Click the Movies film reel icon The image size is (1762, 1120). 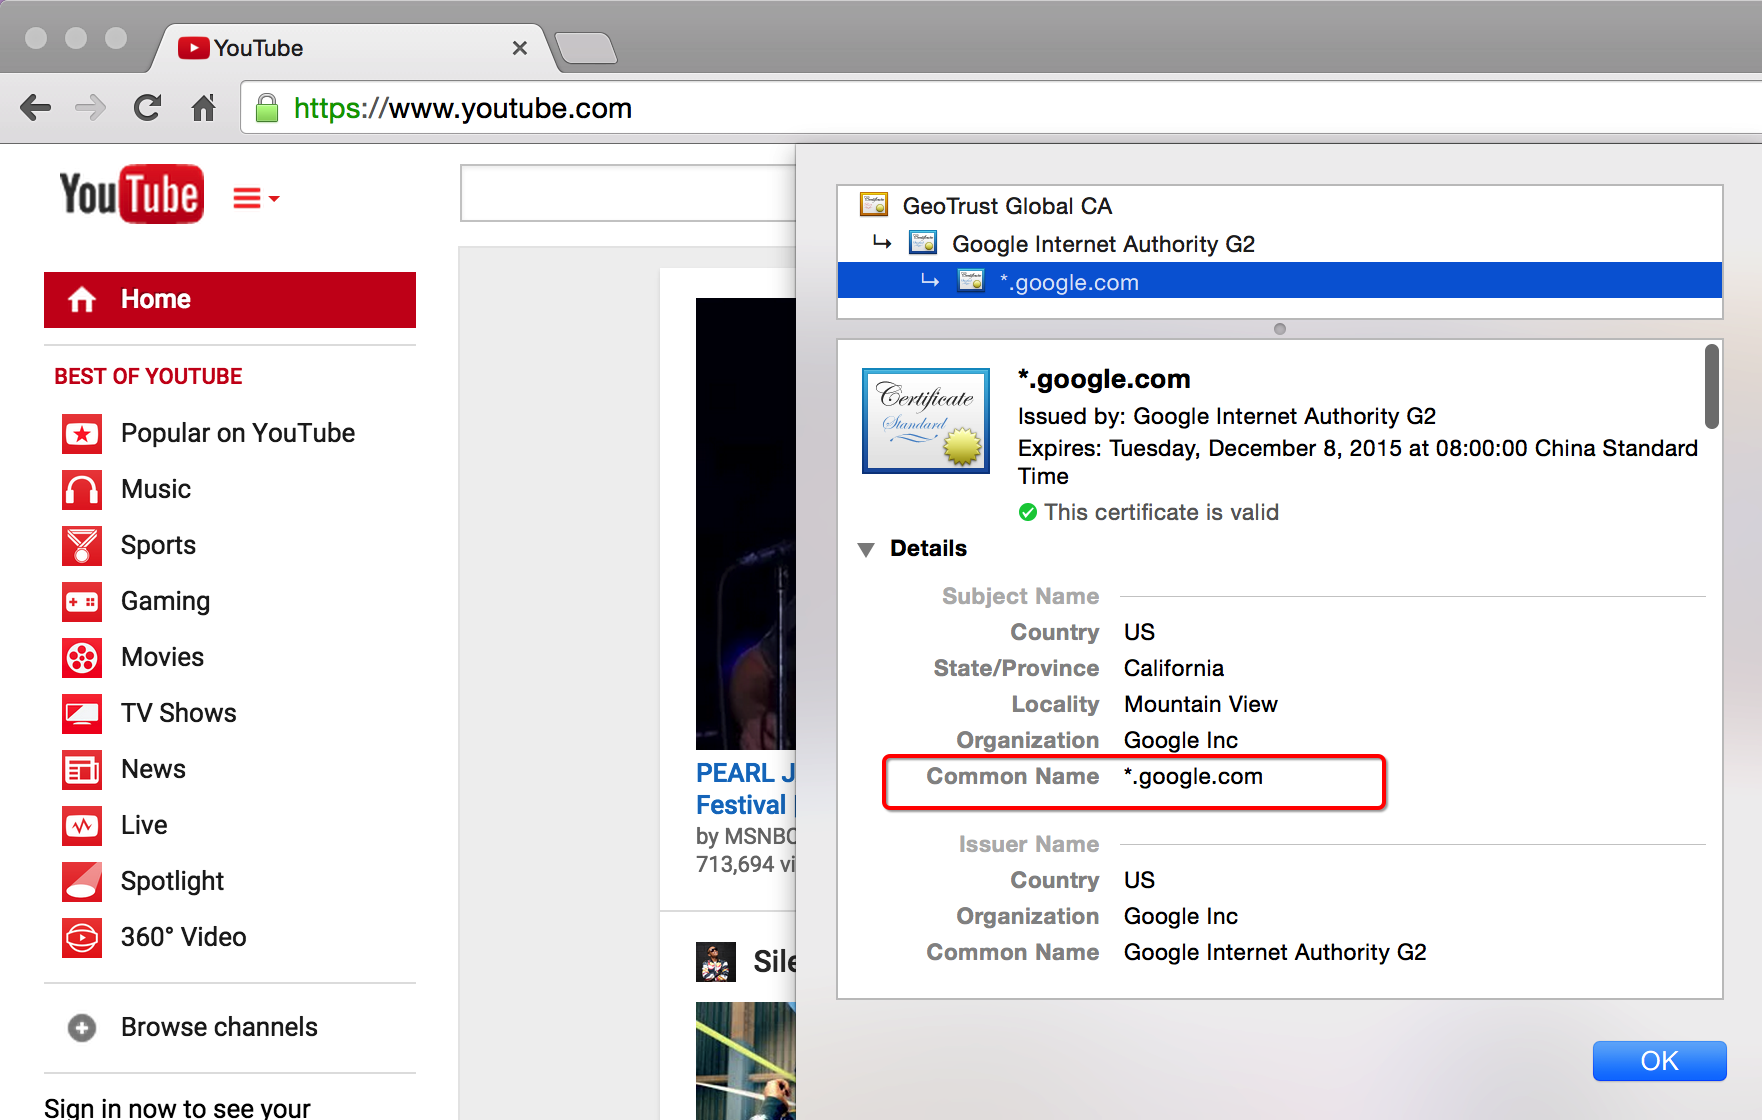coord(82,658)
